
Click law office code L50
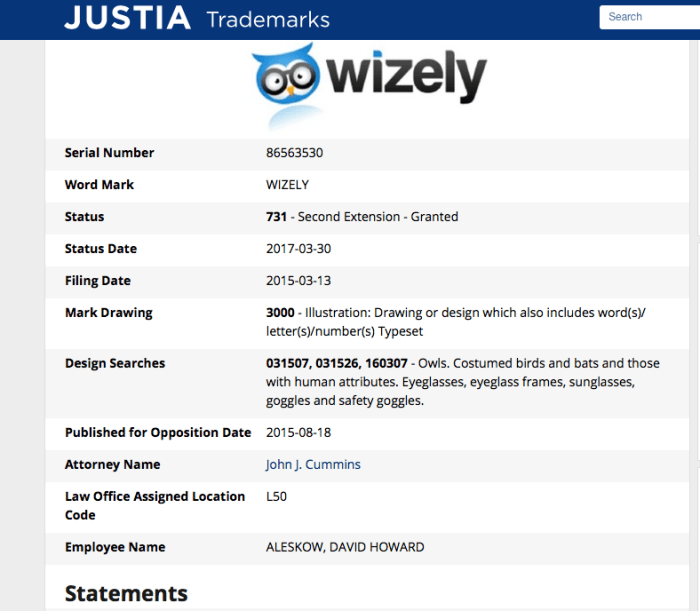point(276,497)
